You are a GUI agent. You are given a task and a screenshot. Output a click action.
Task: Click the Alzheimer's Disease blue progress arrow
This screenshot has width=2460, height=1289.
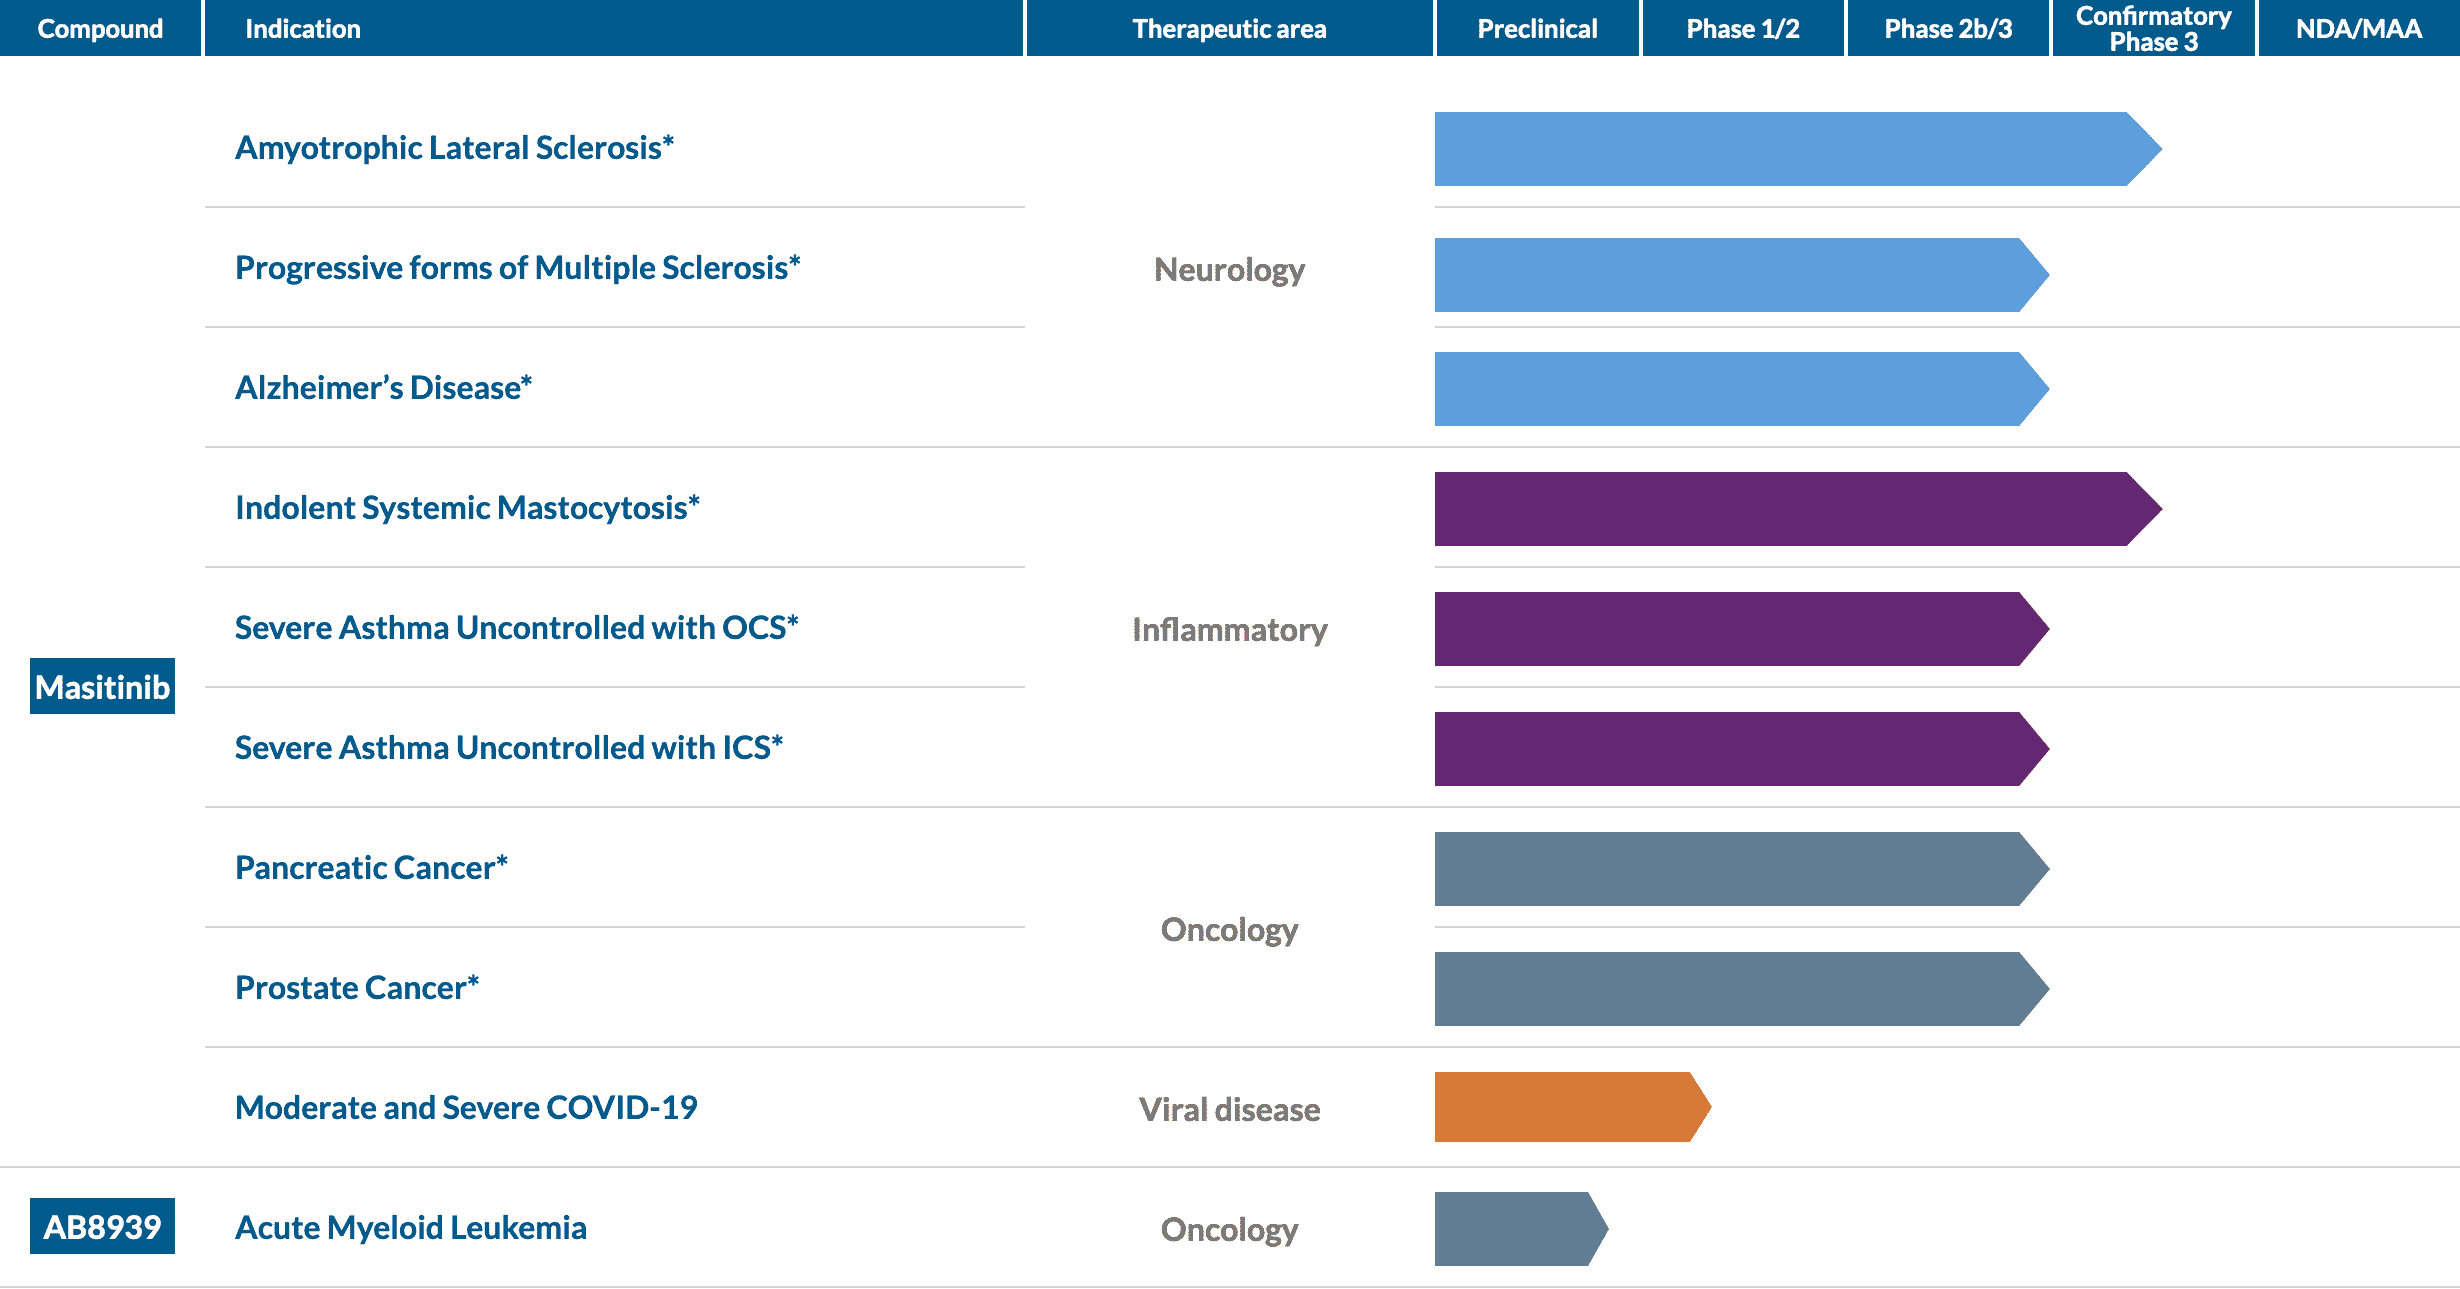[1742, 389]
